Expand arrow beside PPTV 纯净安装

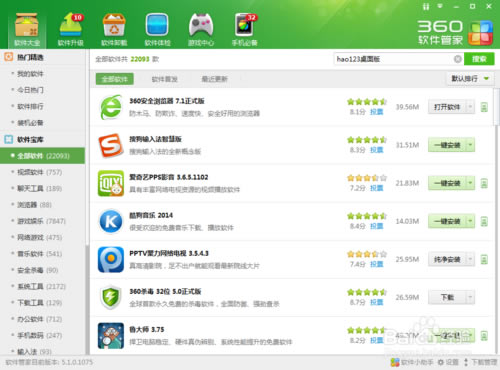pyautogui.click(x=470, y=259)
